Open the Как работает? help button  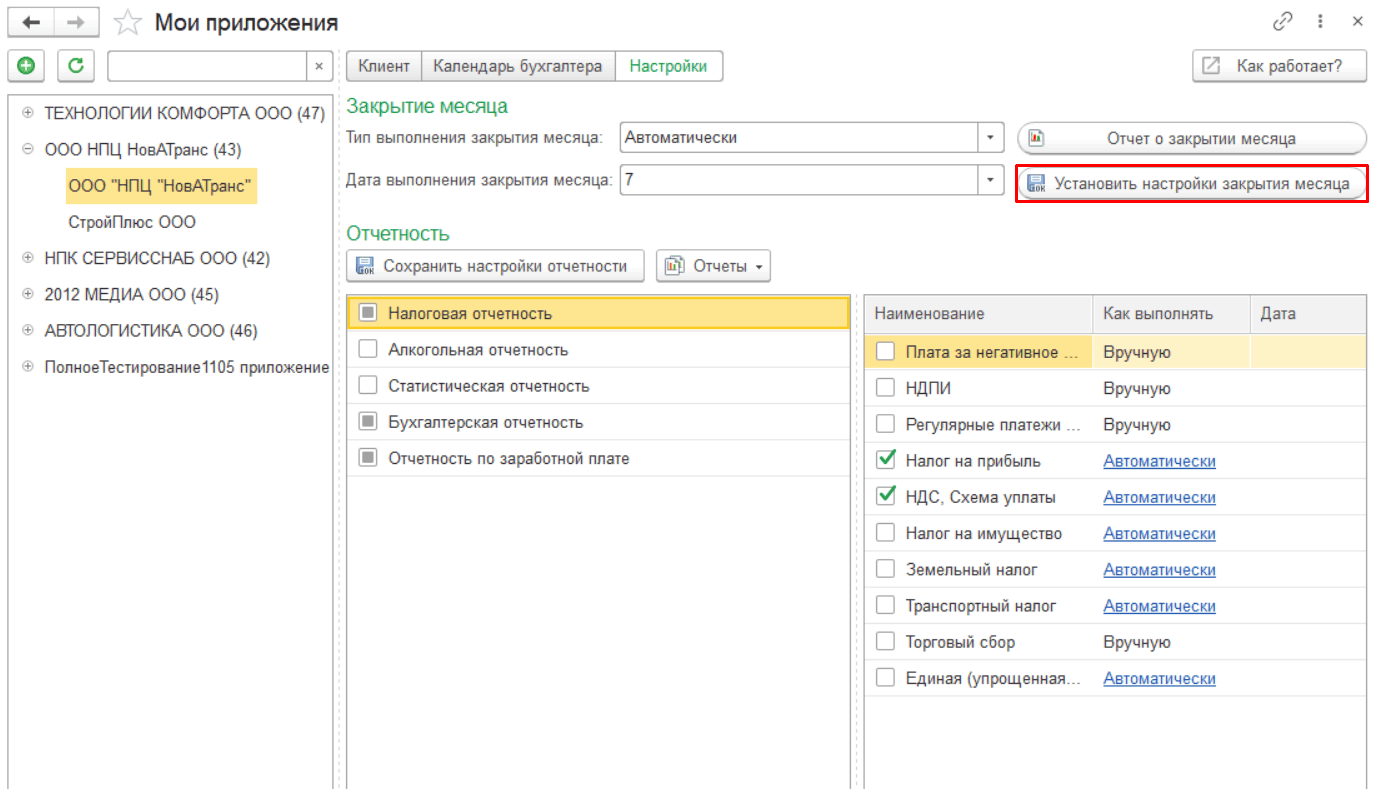[x=1280, y=66]
